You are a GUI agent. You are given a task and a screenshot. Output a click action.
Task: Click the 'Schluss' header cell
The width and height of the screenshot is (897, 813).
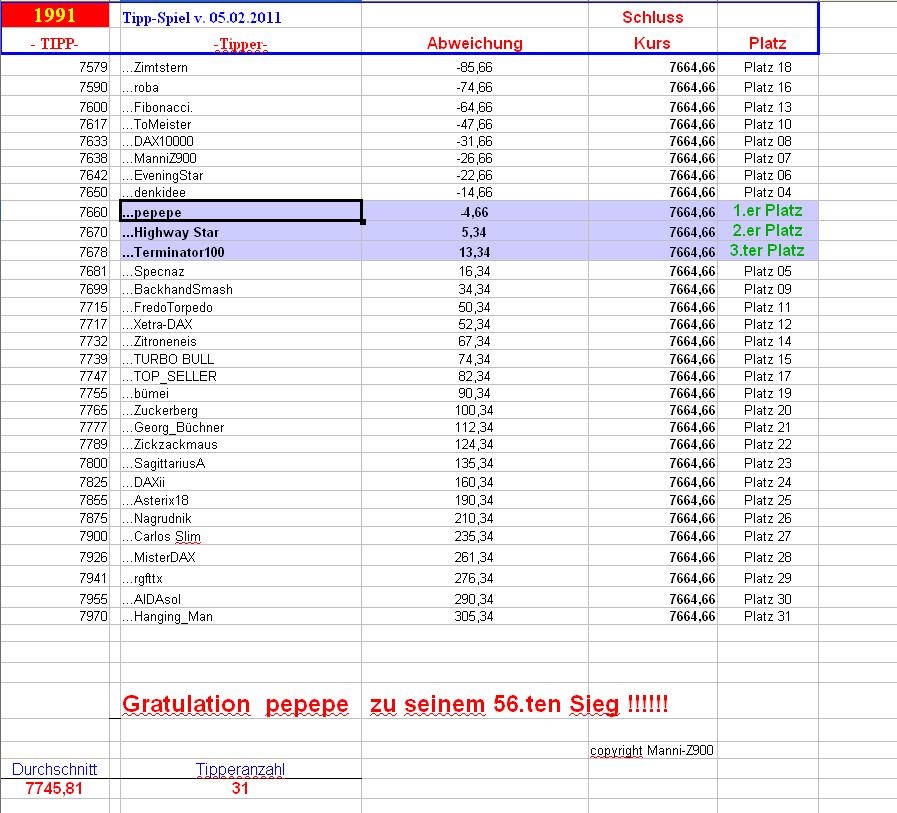(653, 17)
